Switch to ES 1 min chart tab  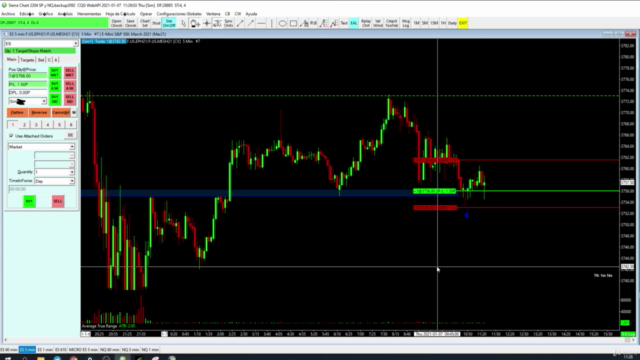pyautogui.click(x=45, y=350)
